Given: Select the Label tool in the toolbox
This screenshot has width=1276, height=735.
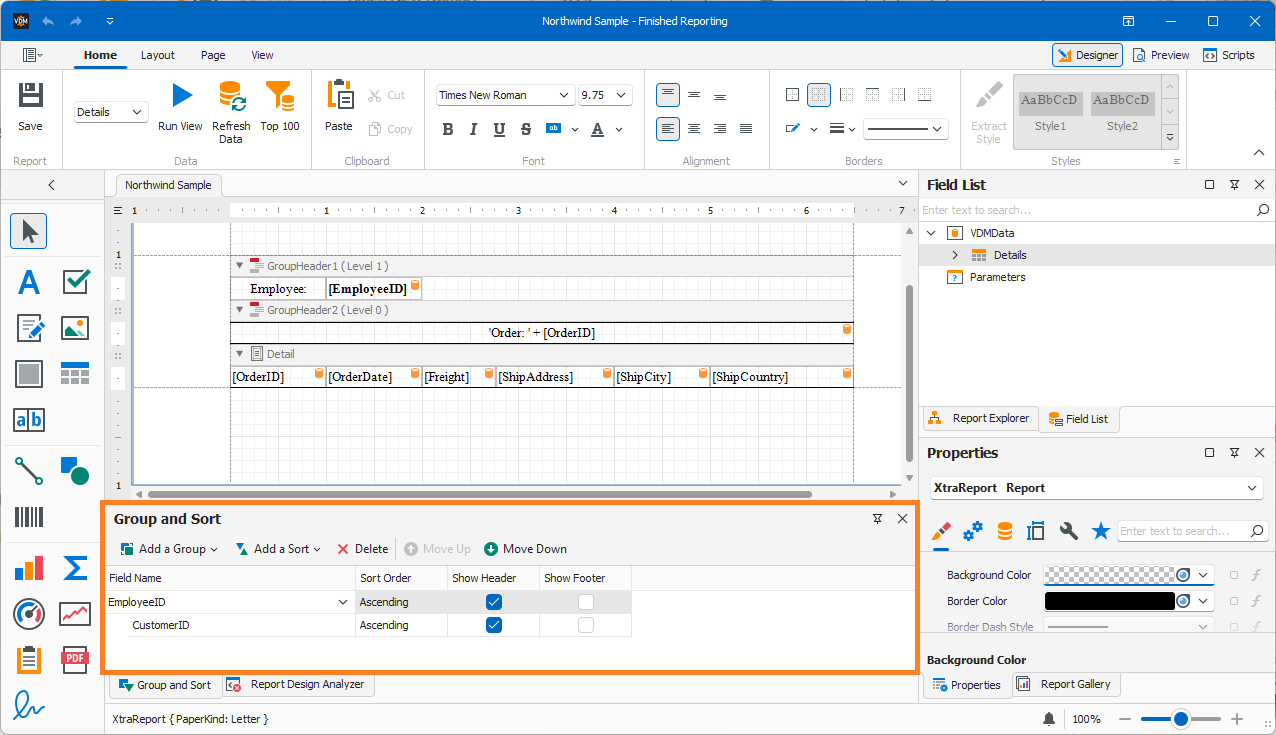Looking at the screenshot, I should pyautogui.click(x=28, y=282).
